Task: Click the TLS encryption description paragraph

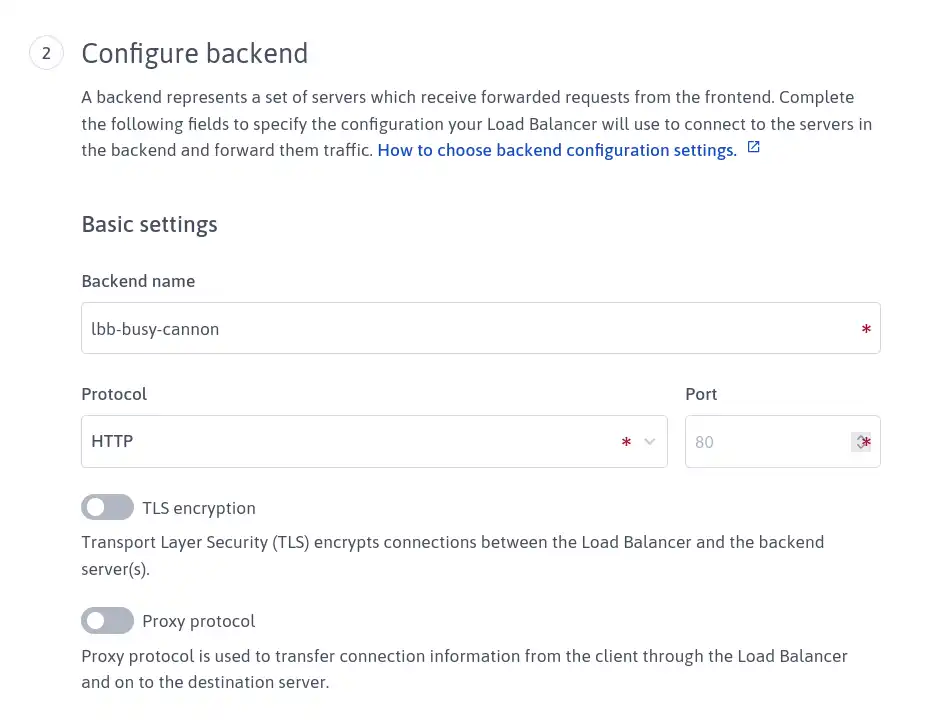Action: [x=453, y=556]
